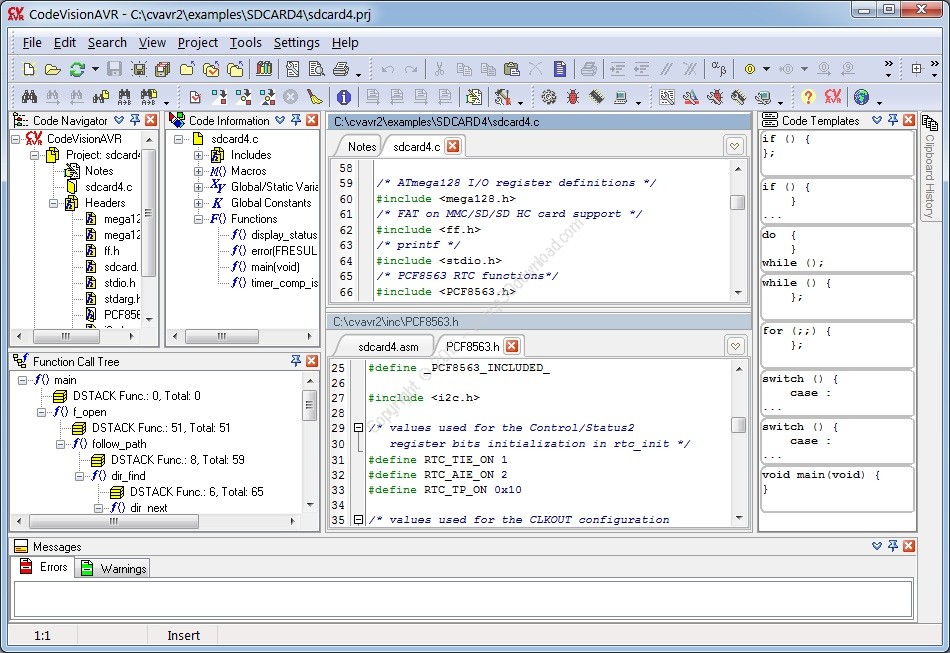This screenshot has width=950, height=653.
Task: Expand Global Constants node
Action: 198,204
